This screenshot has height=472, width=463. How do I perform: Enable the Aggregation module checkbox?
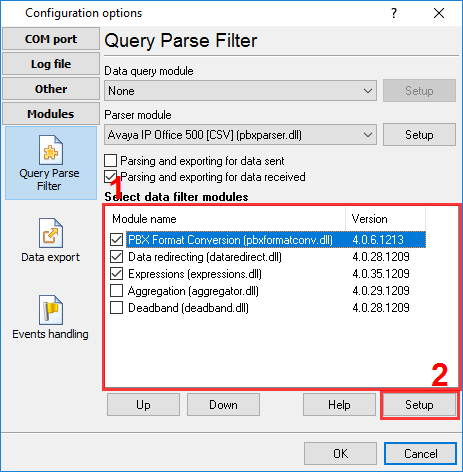coord(116,291)
